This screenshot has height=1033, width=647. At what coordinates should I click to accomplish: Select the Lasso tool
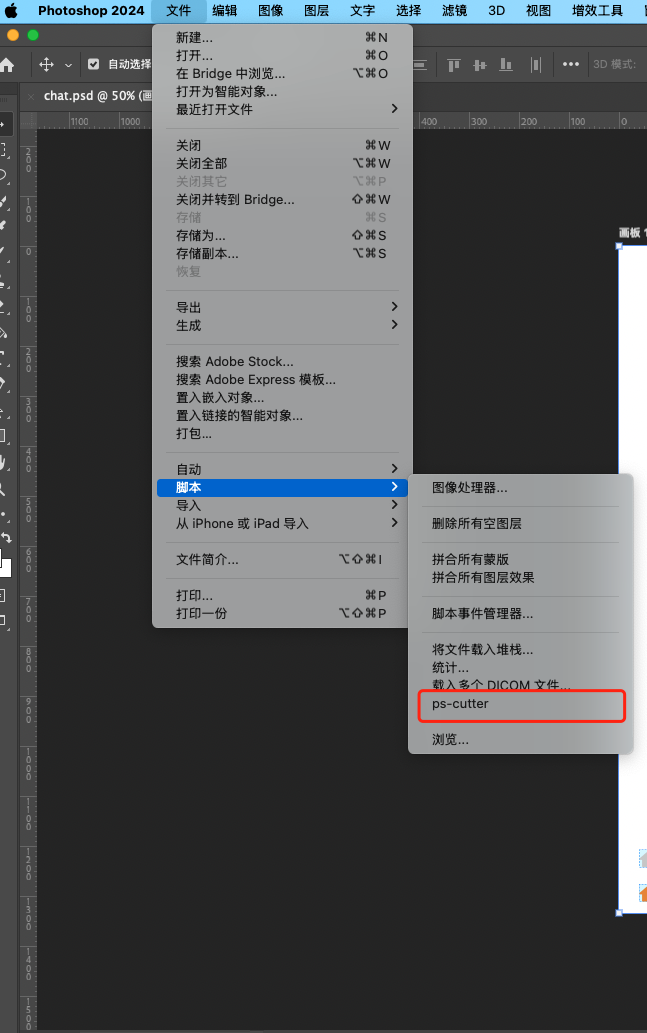click(x=4, y=175)
